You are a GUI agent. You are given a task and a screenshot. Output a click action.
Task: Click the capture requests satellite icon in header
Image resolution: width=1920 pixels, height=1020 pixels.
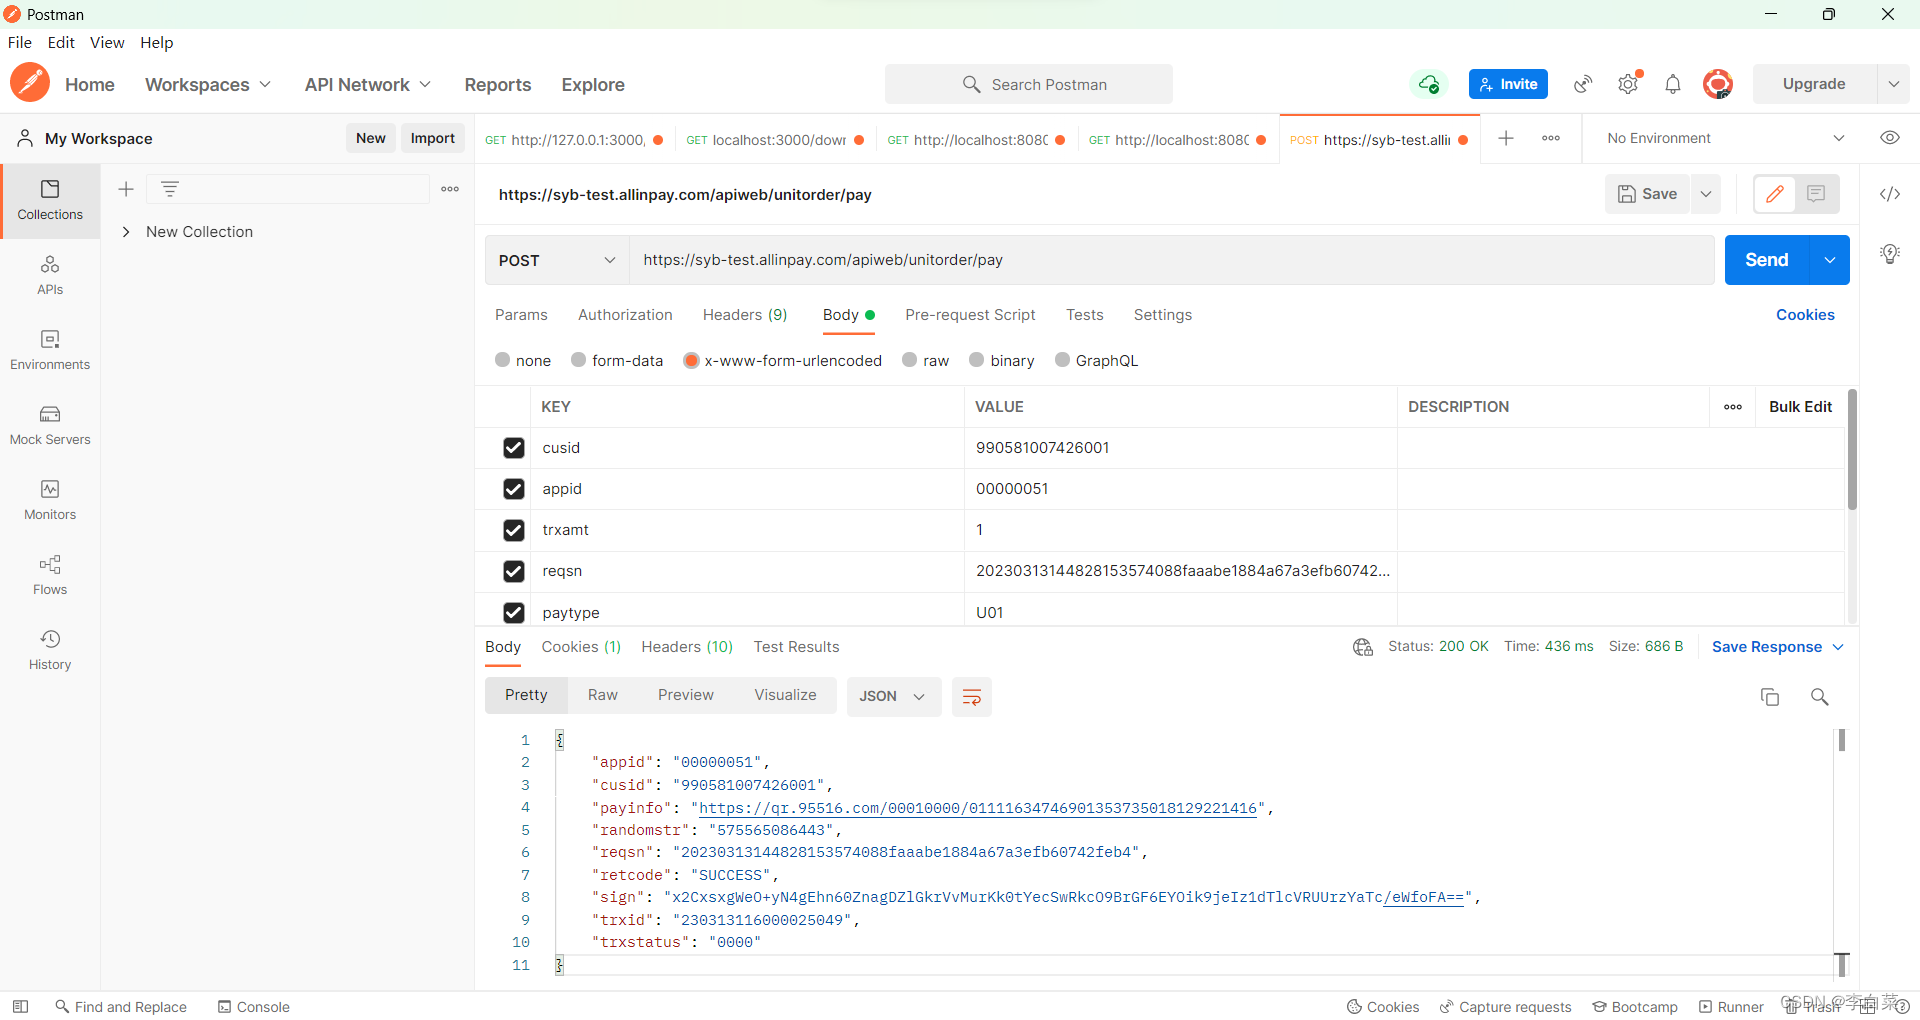(x=1583, y=84)
